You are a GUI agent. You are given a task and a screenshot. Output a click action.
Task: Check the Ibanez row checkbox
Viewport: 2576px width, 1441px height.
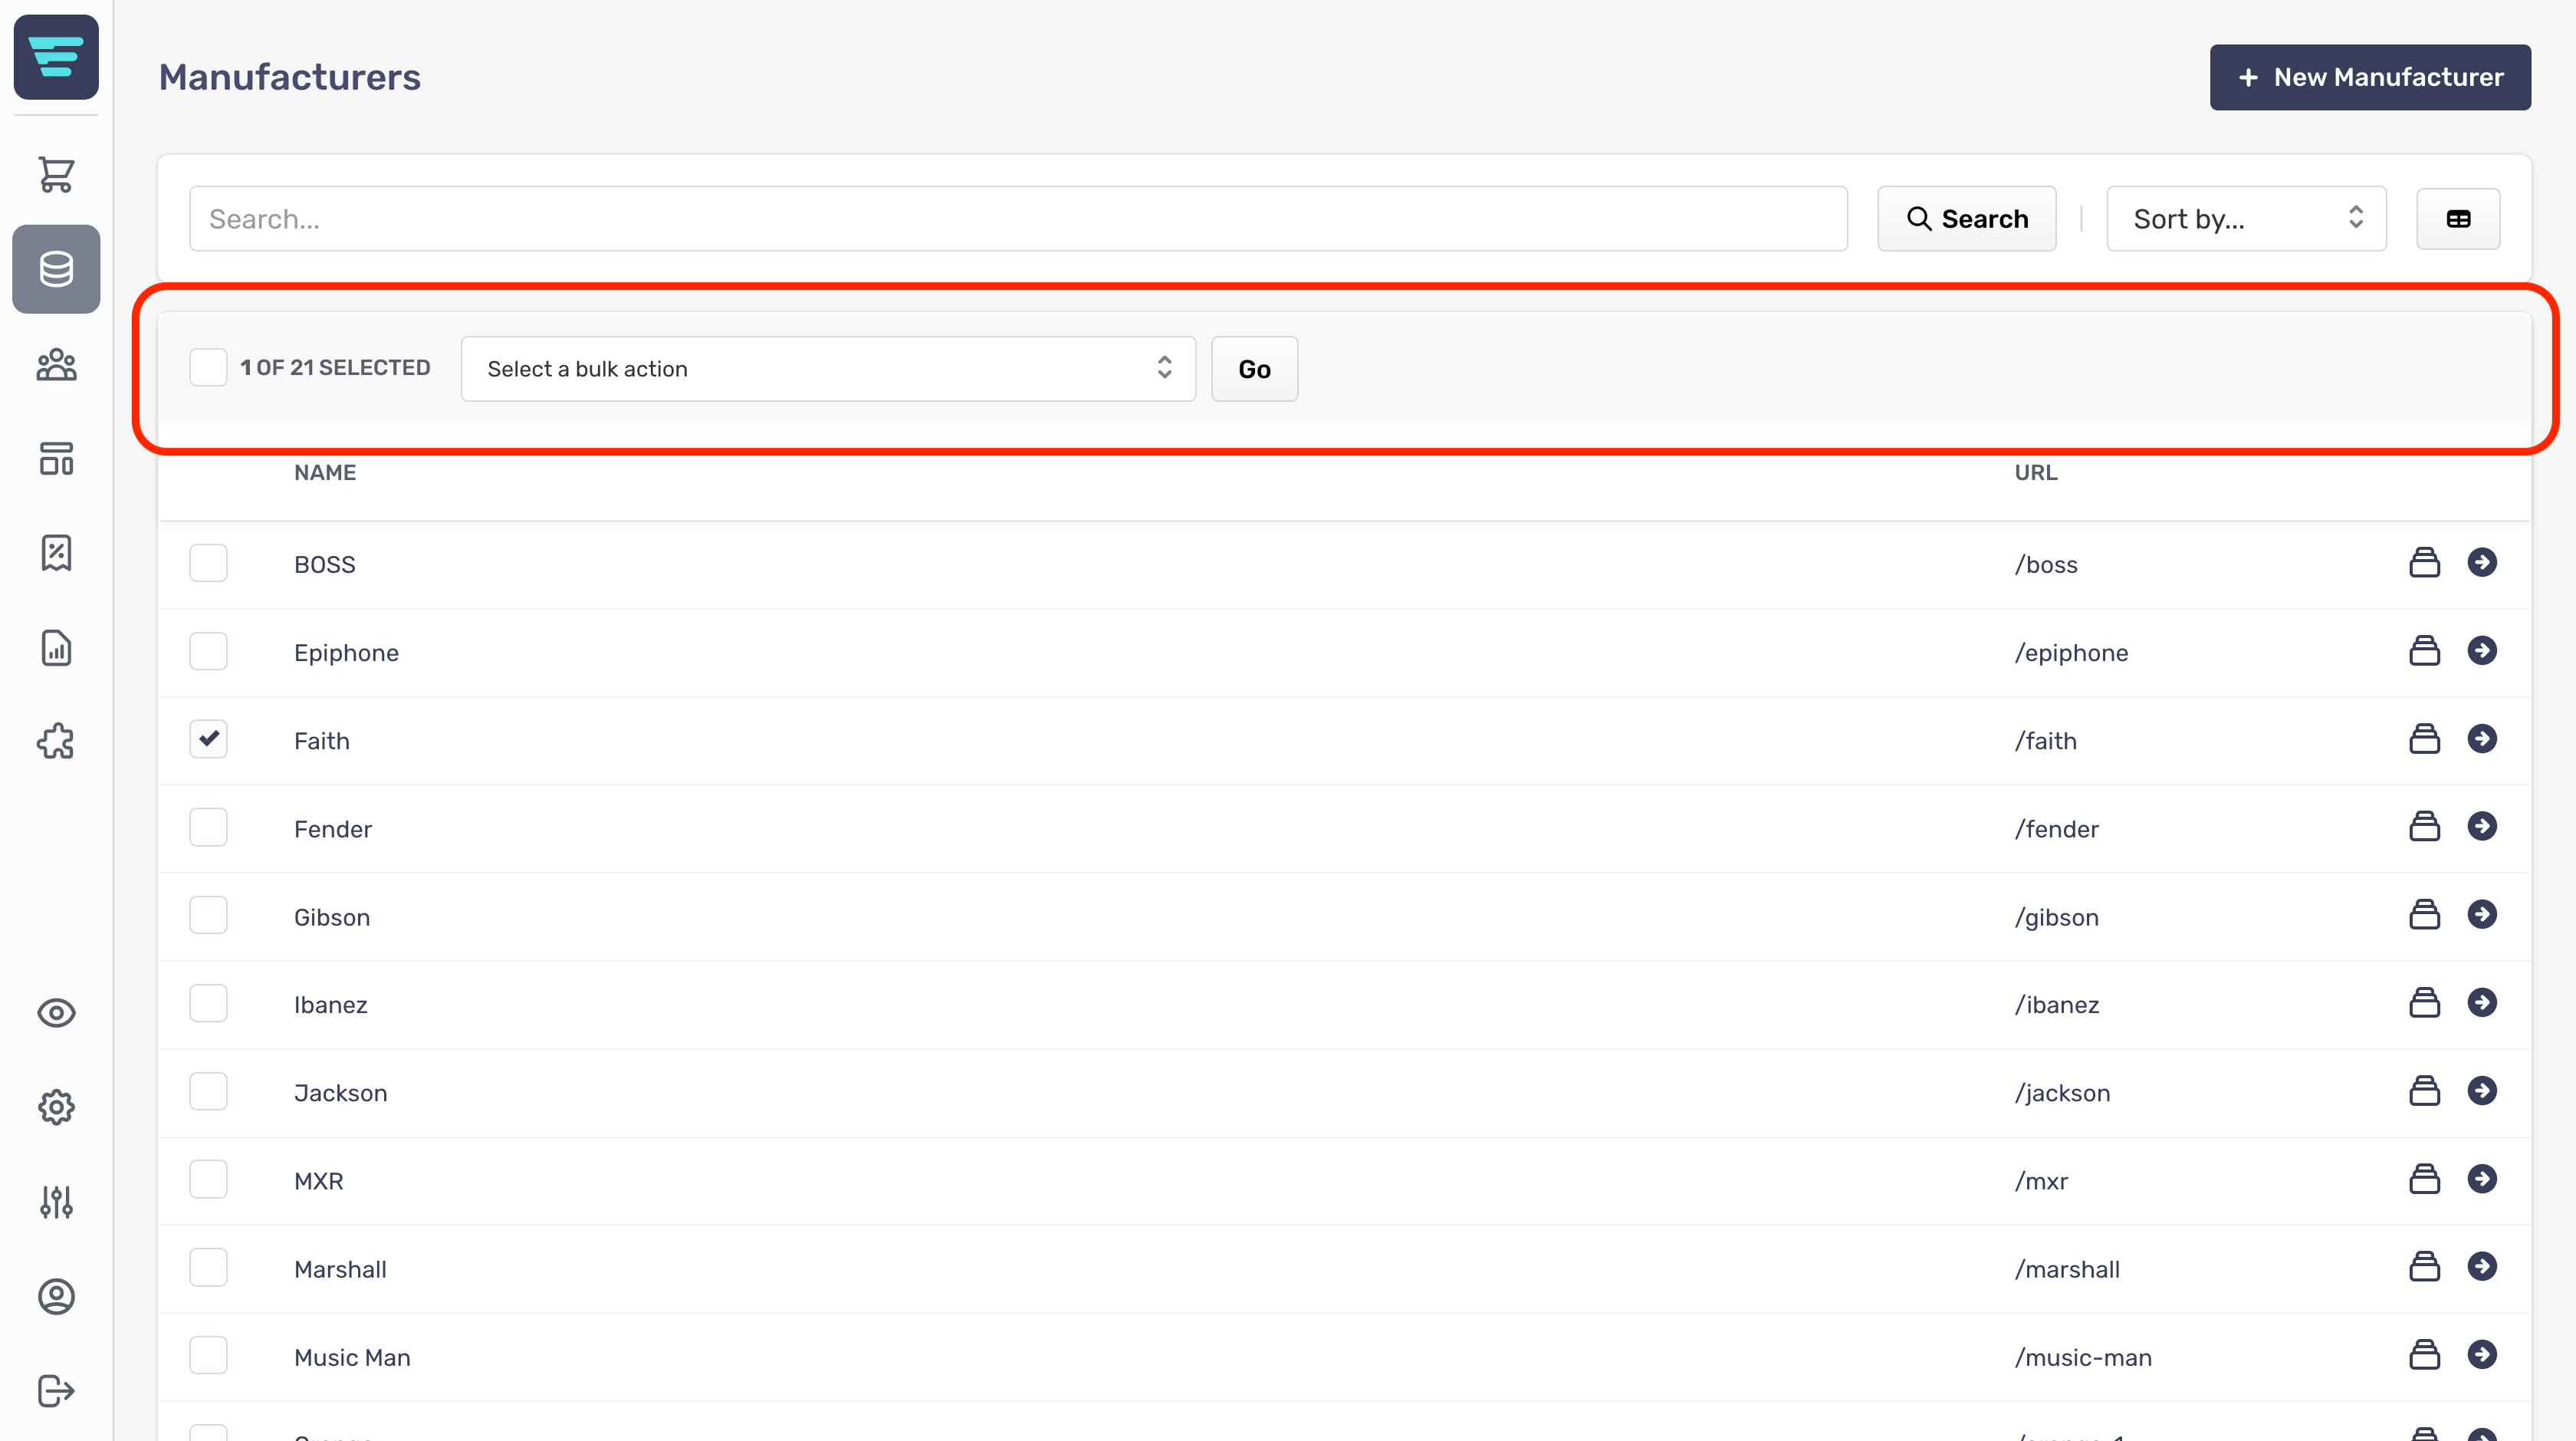208,1003
